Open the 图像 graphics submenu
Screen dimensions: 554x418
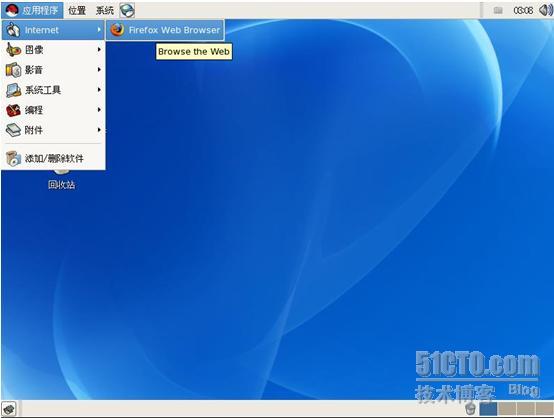tap(53, 50)
